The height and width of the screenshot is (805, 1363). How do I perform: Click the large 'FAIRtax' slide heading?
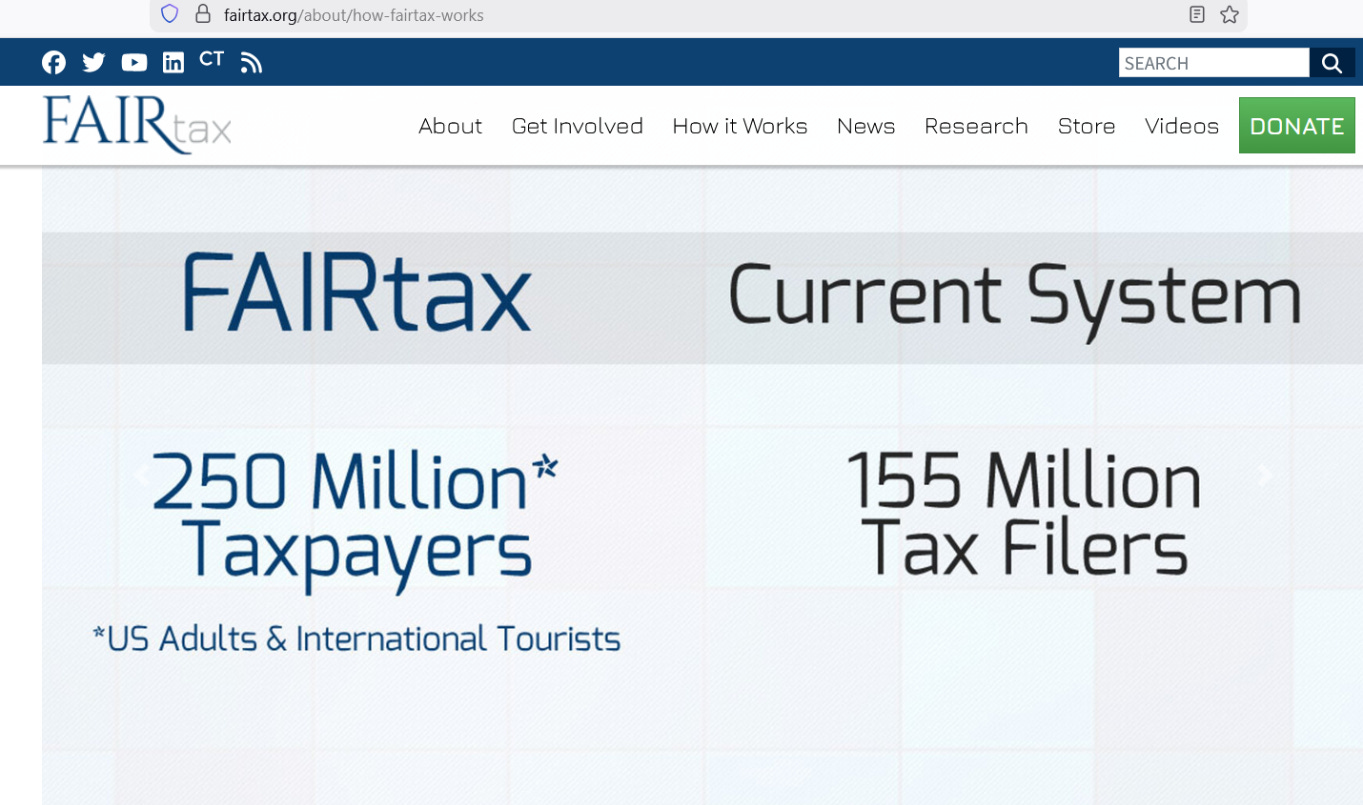tap(355, 292)
